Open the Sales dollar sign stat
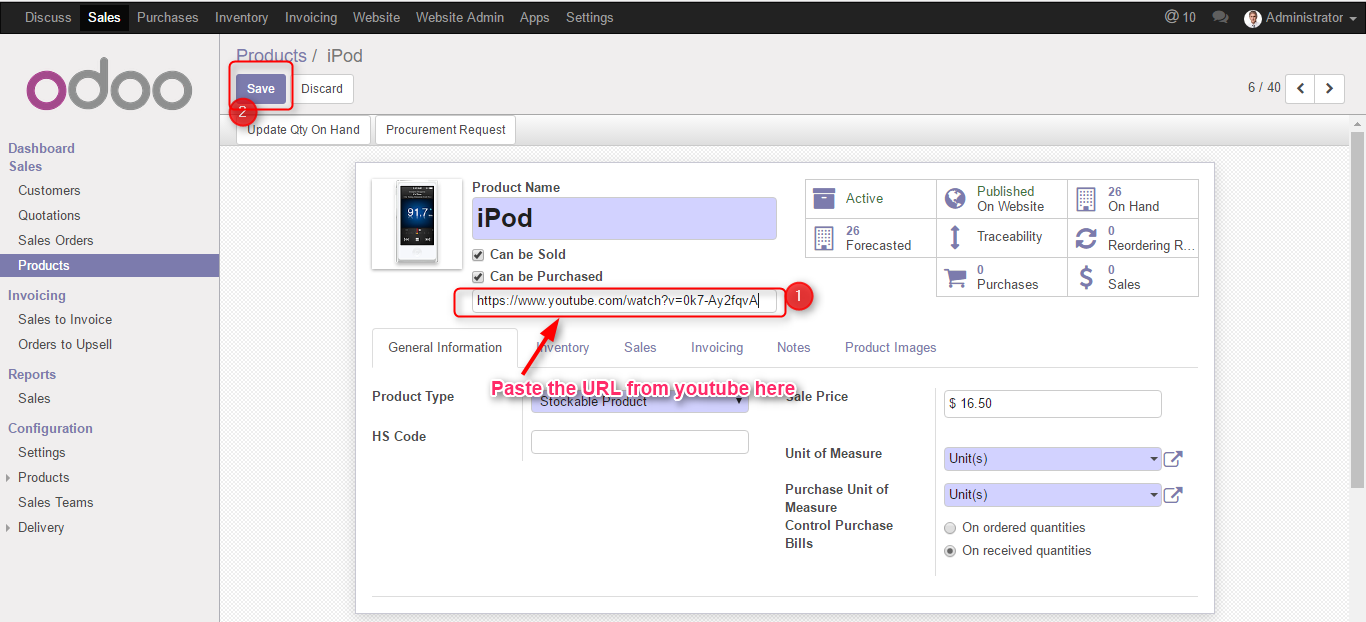The height and width of the screenshot is (622, 1366). click(1086, 277)
